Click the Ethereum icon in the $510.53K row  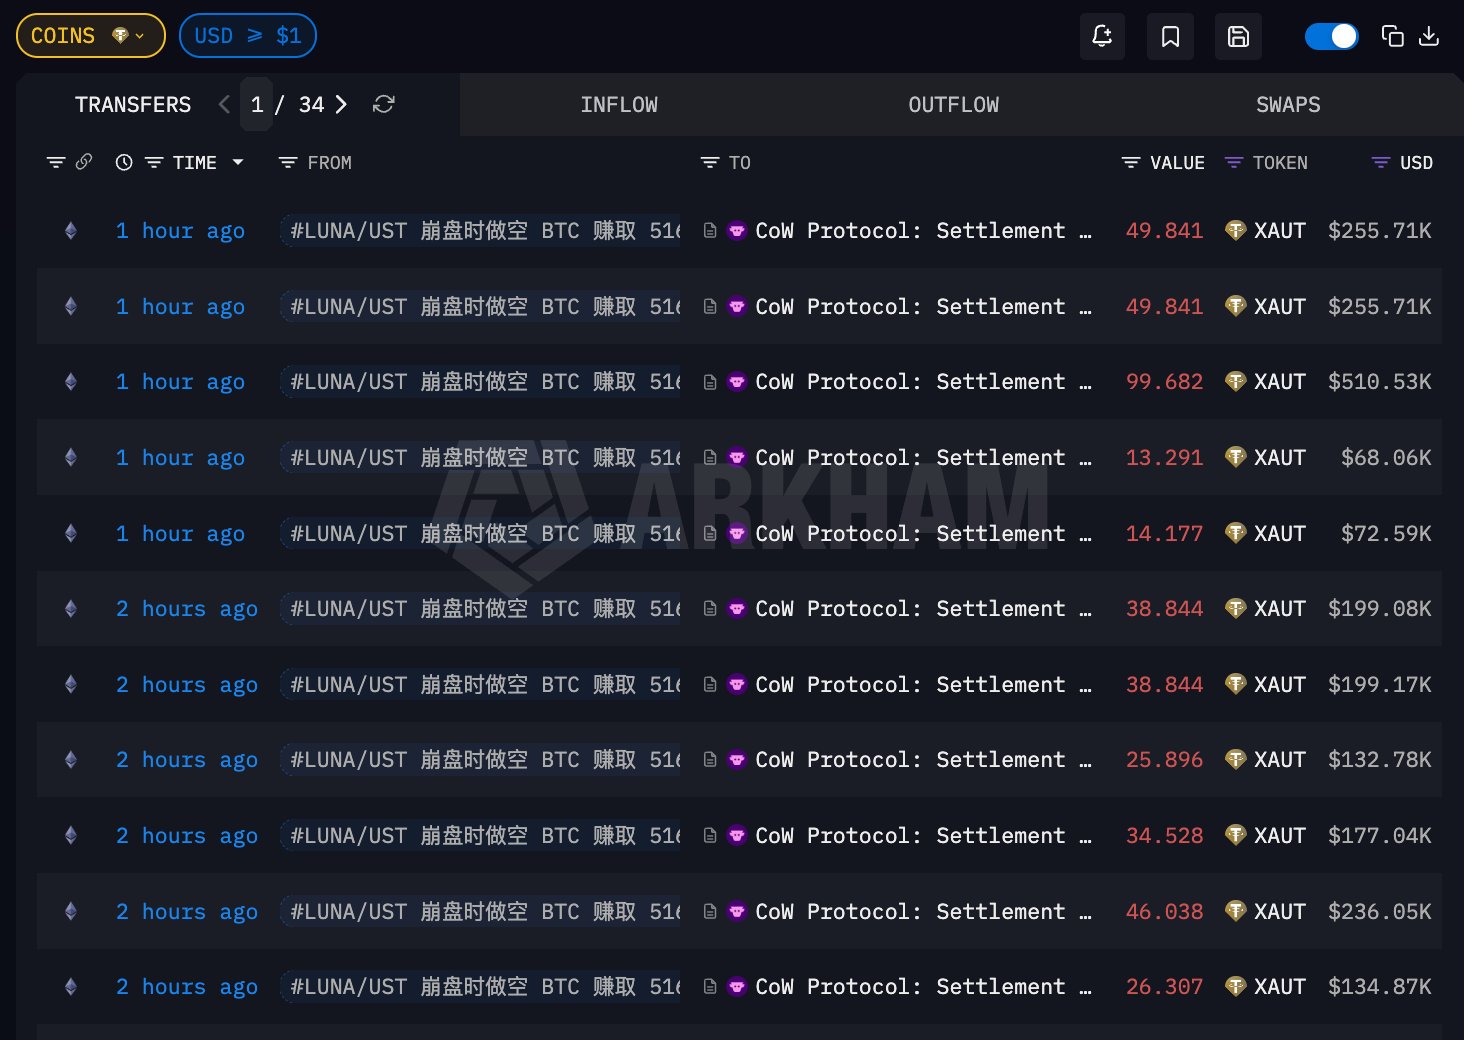(71, 382)
